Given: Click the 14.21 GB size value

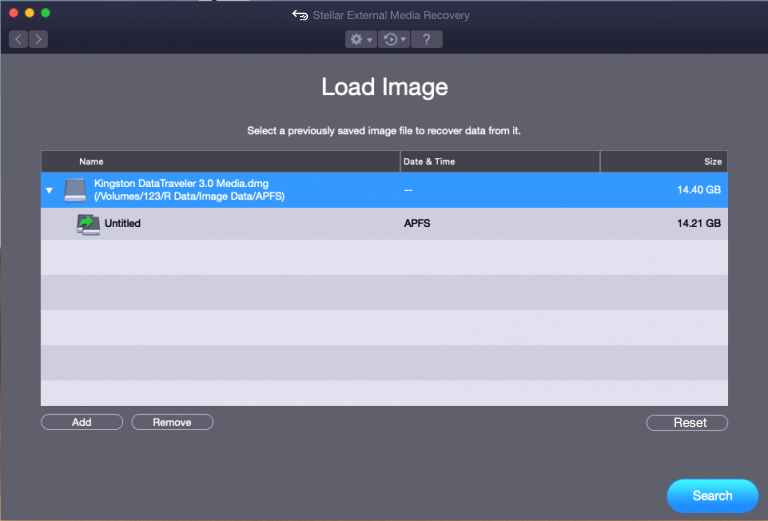Looking at the screenshot, I should (x=699, y=223).
